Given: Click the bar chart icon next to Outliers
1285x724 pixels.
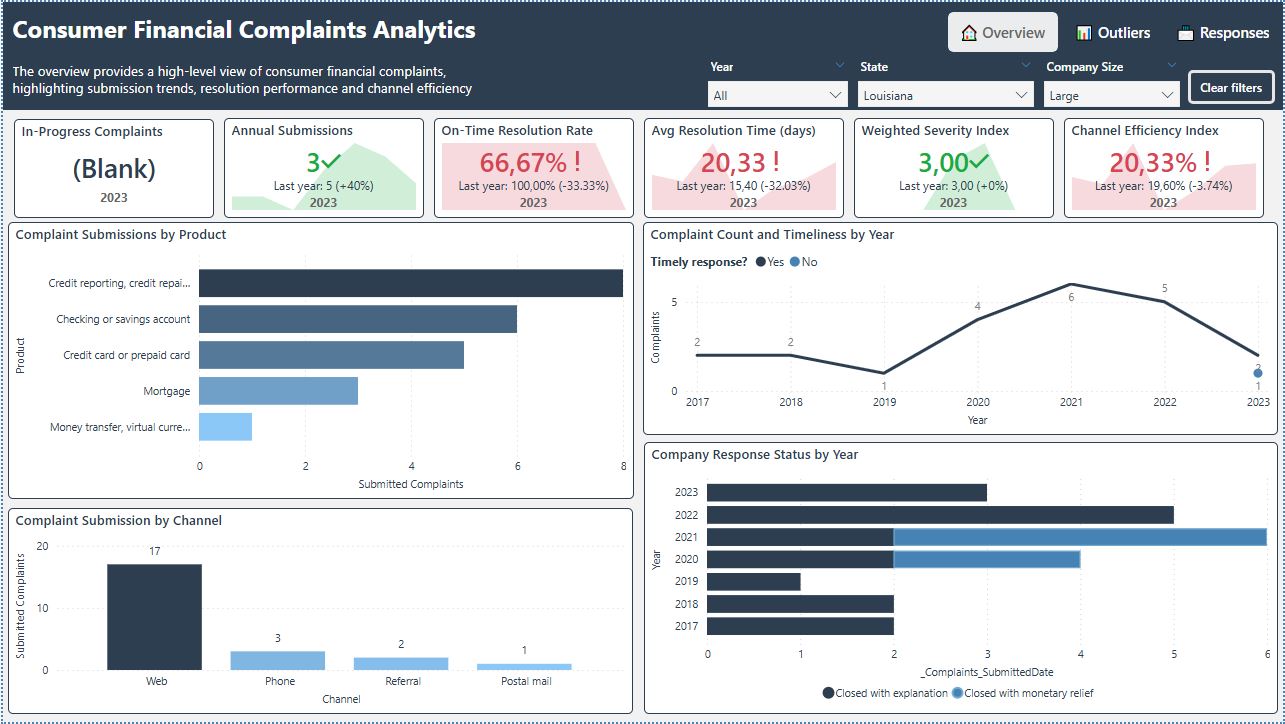Looking at the screenshot, I should [x=1084, y=33].
